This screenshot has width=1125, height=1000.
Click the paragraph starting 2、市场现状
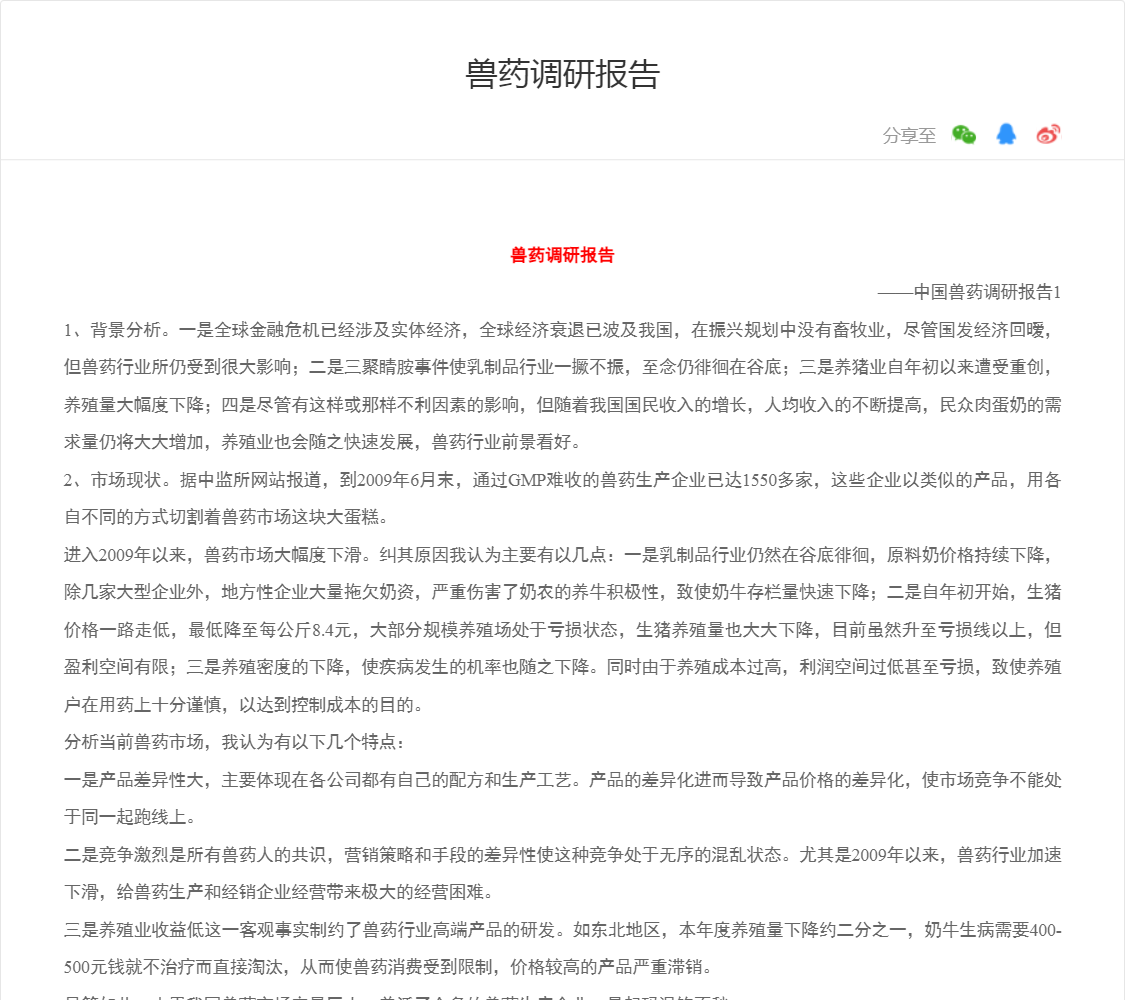(562, 499)
